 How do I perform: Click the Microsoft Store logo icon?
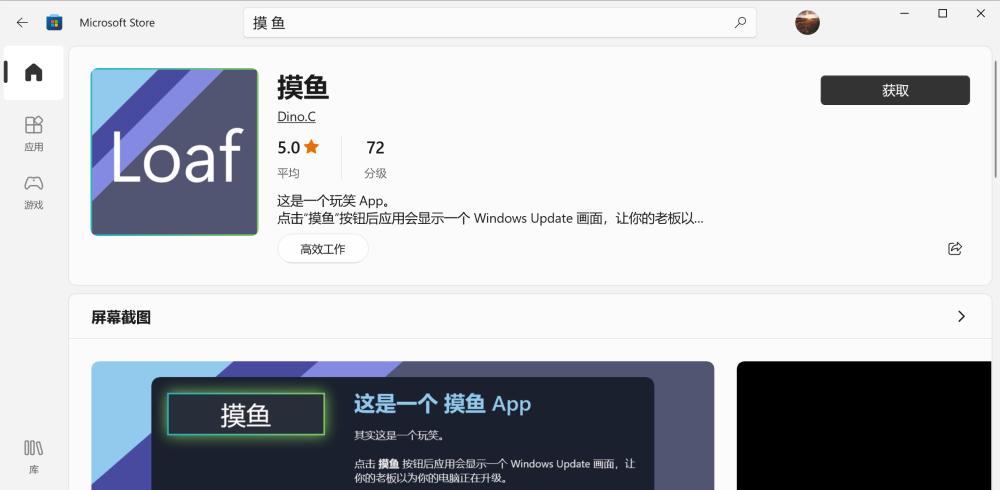coord(54,23)
